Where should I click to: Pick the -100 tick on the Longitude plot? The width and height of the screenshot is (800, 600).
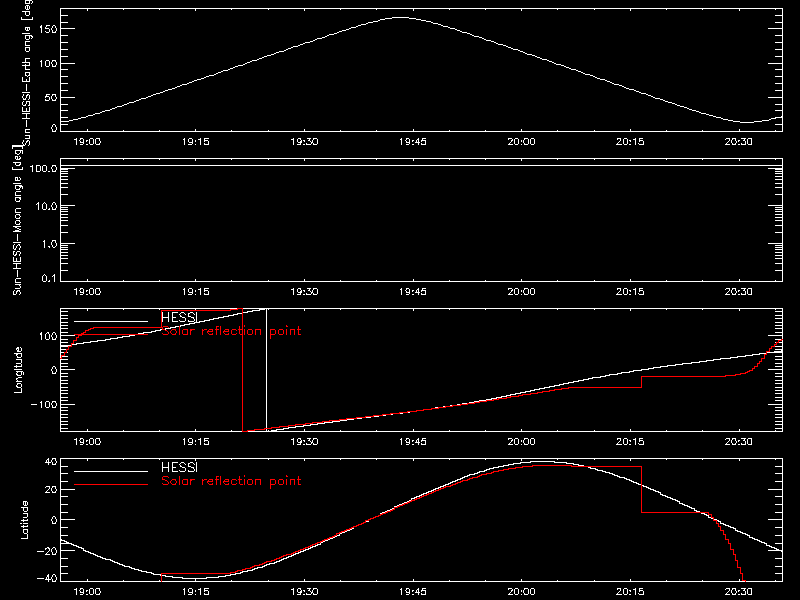coord(44,404)
